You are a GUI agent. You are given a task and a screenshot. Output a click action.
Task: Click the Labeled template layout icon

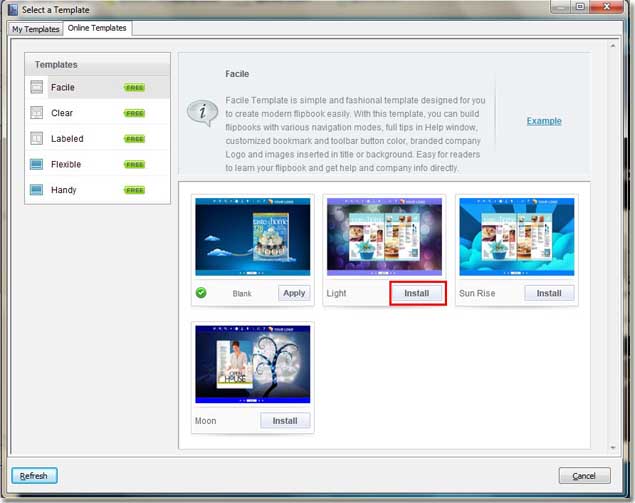point(37,139)
